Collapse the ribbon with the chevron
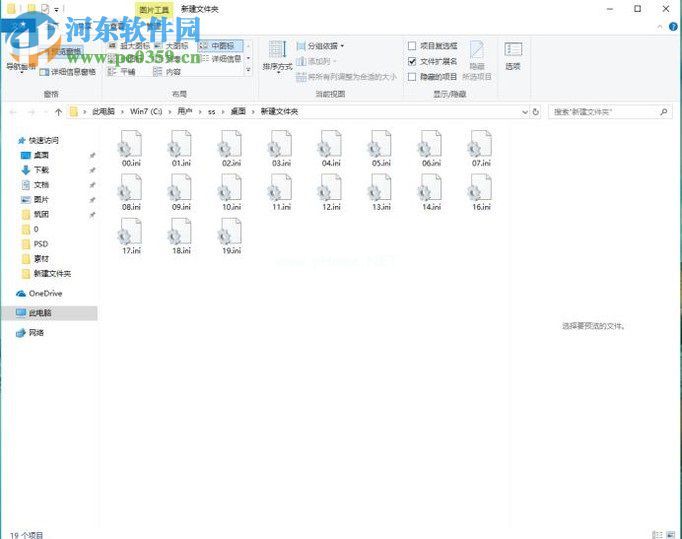Viewport: 682px width, 539px height. tap(660, 27)
